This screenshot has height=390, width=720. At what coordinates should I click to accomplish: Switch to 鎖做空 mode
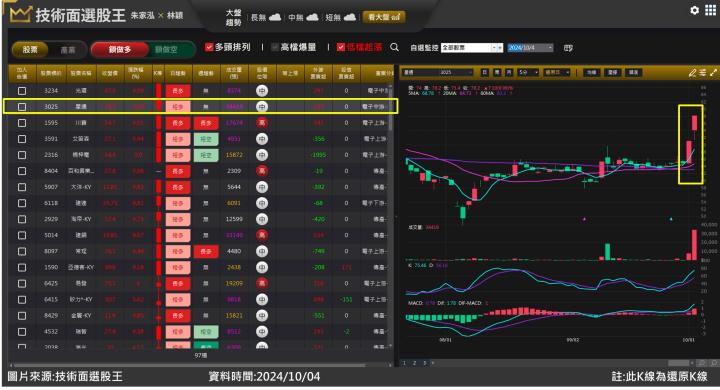[x=166, y=50]
